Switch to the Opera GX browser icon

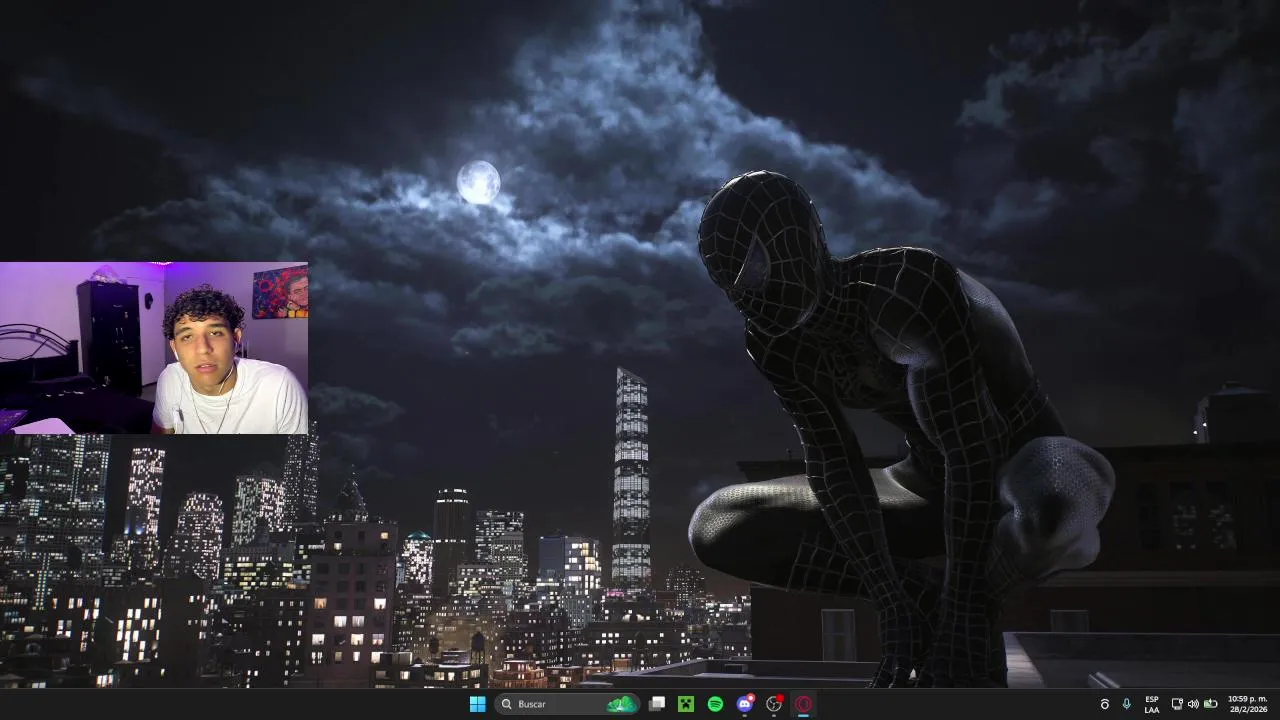point(803,704)
